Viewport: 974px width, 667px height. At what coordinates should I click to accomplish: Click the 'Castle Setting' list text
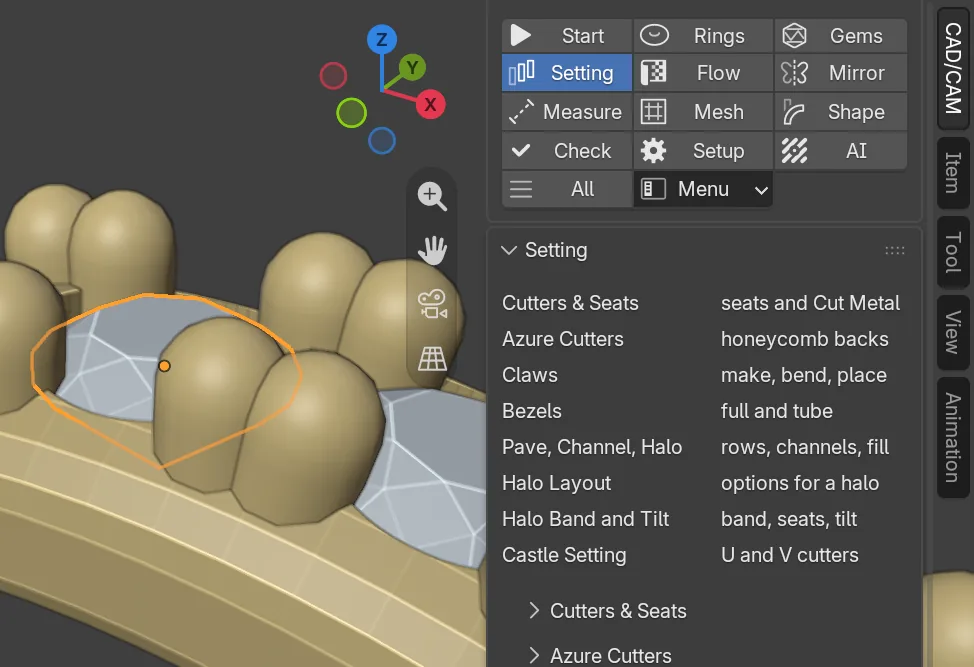(x=564, y=555)
